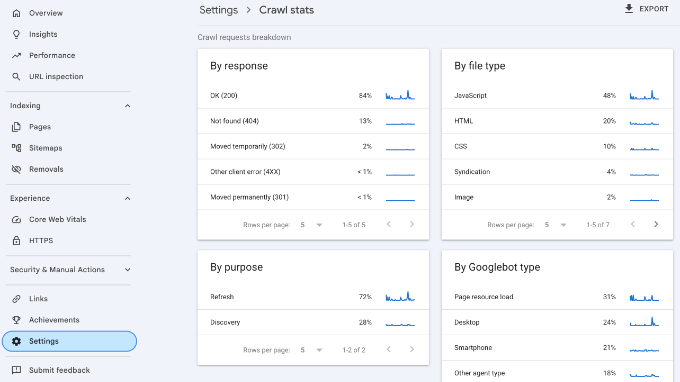Click previous page arrow in By purpose

point(389,349)
